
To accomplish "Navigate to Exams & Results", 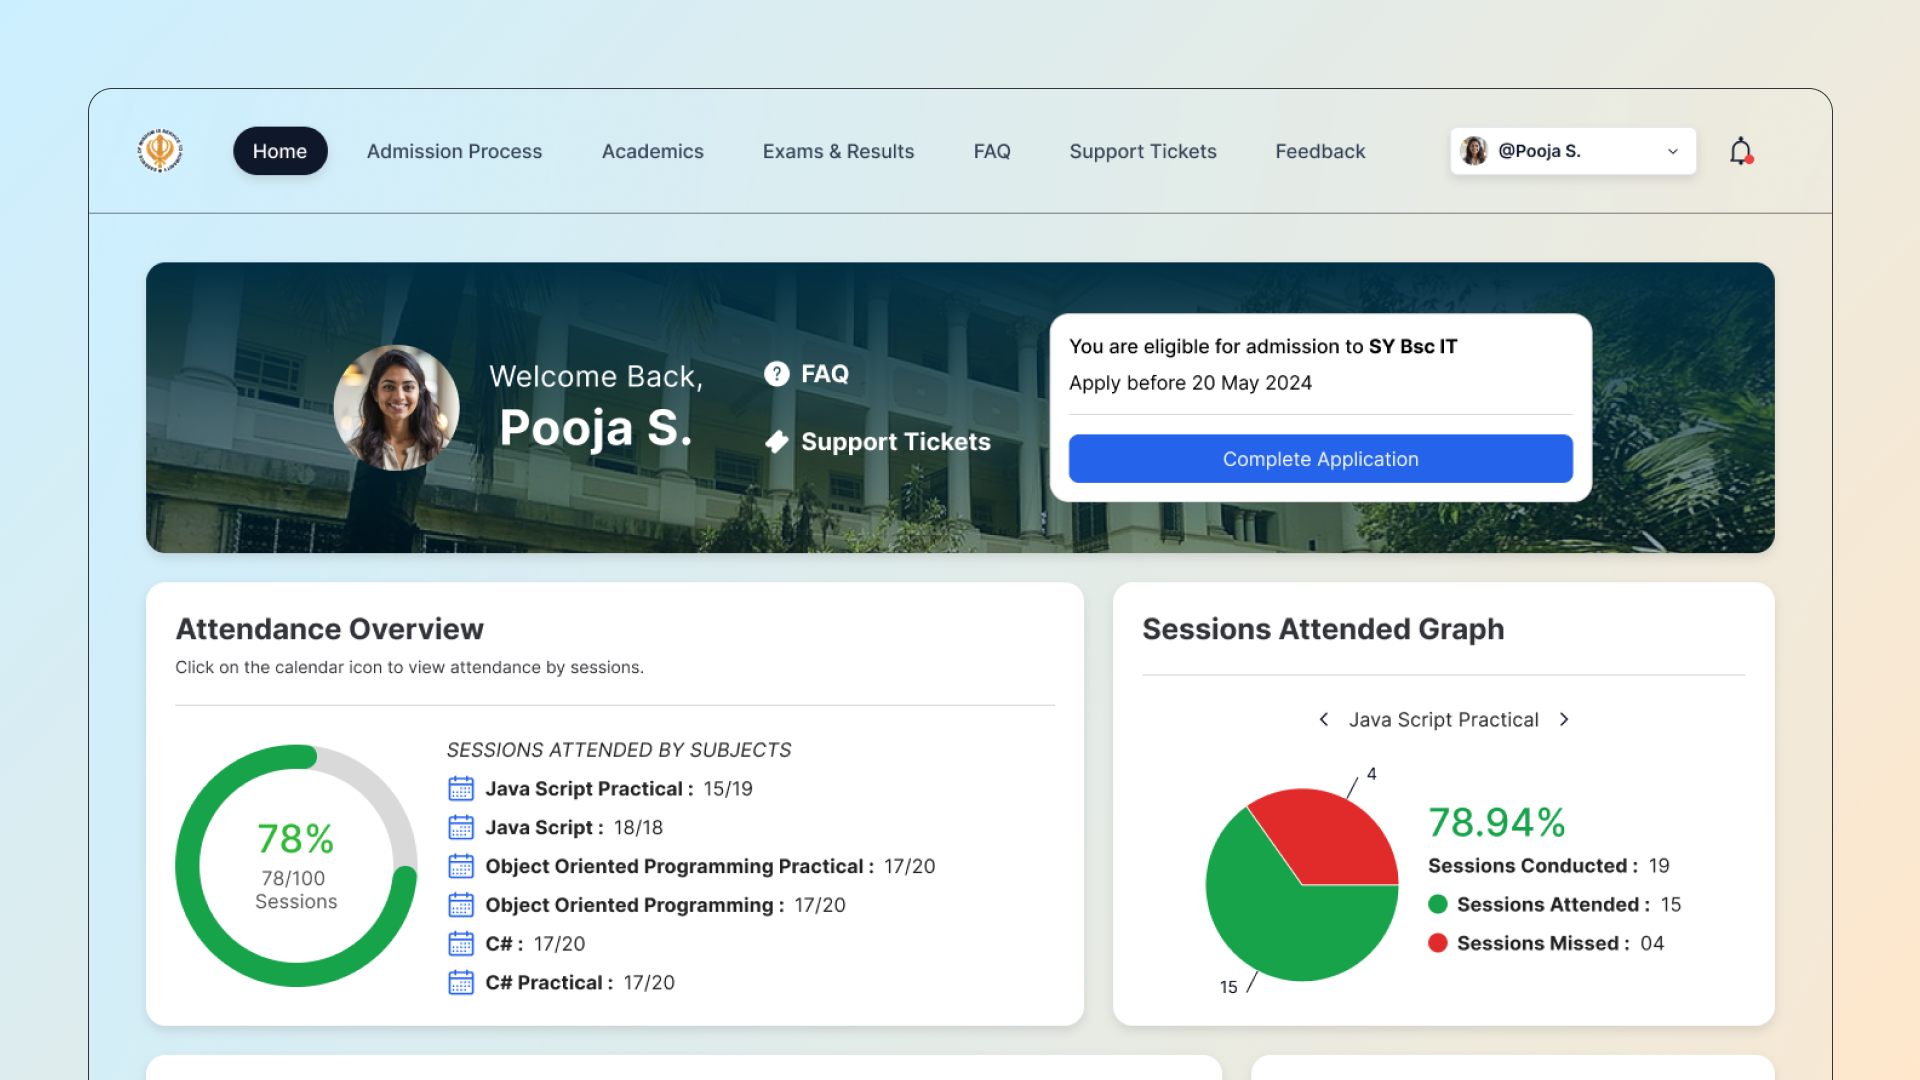I will click(838, 151).
